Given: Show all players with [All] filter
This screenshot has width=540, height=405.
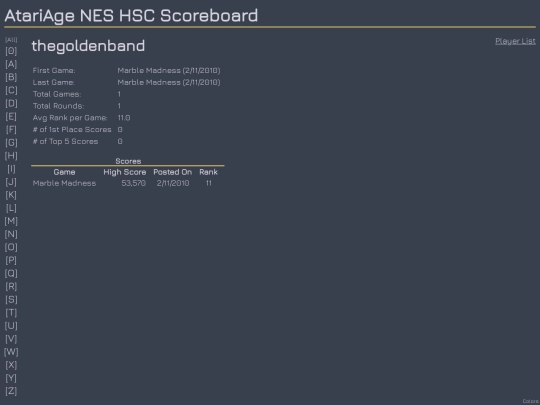Looking at the screenshot, I should tap(11, 40).
